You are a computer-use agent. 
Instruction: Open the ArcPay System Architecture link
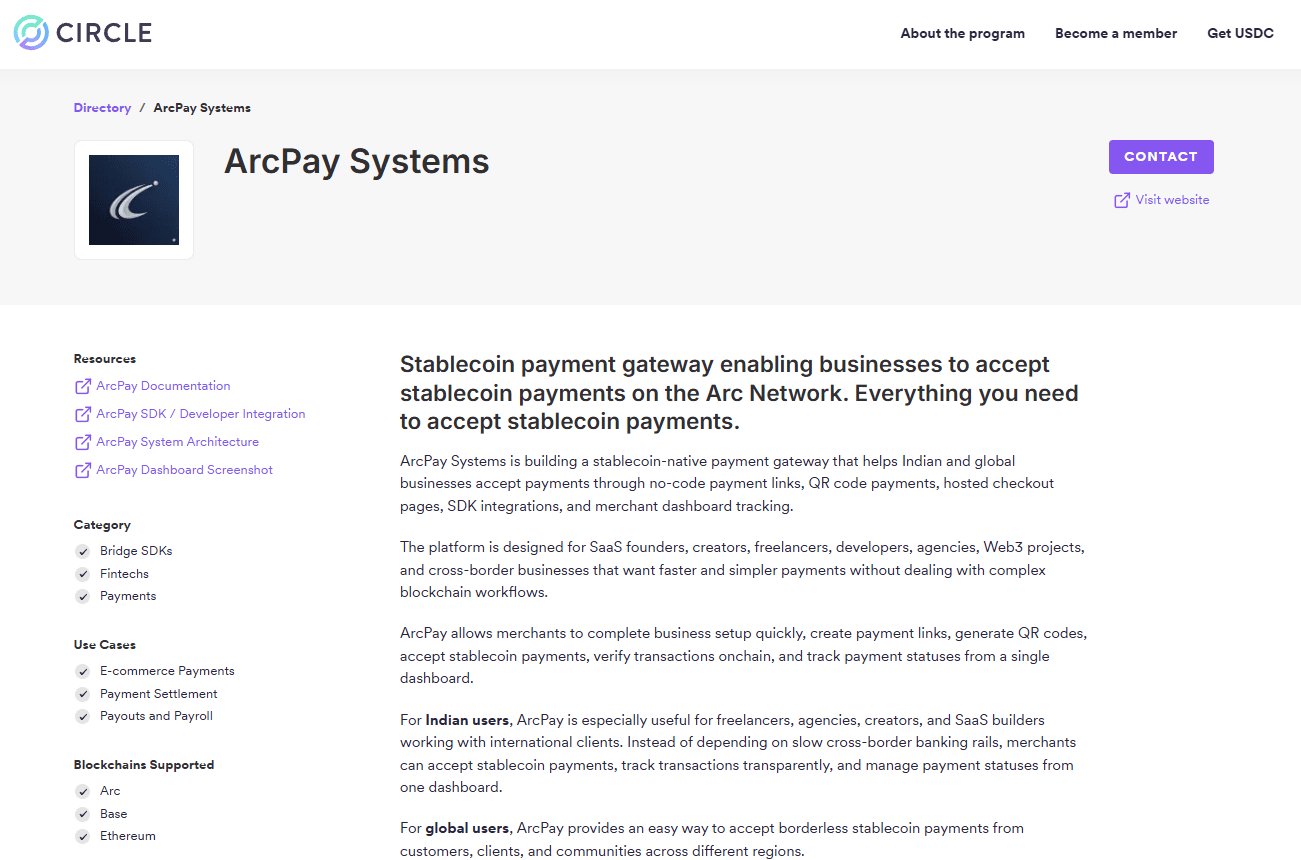[x=178, y=442]
